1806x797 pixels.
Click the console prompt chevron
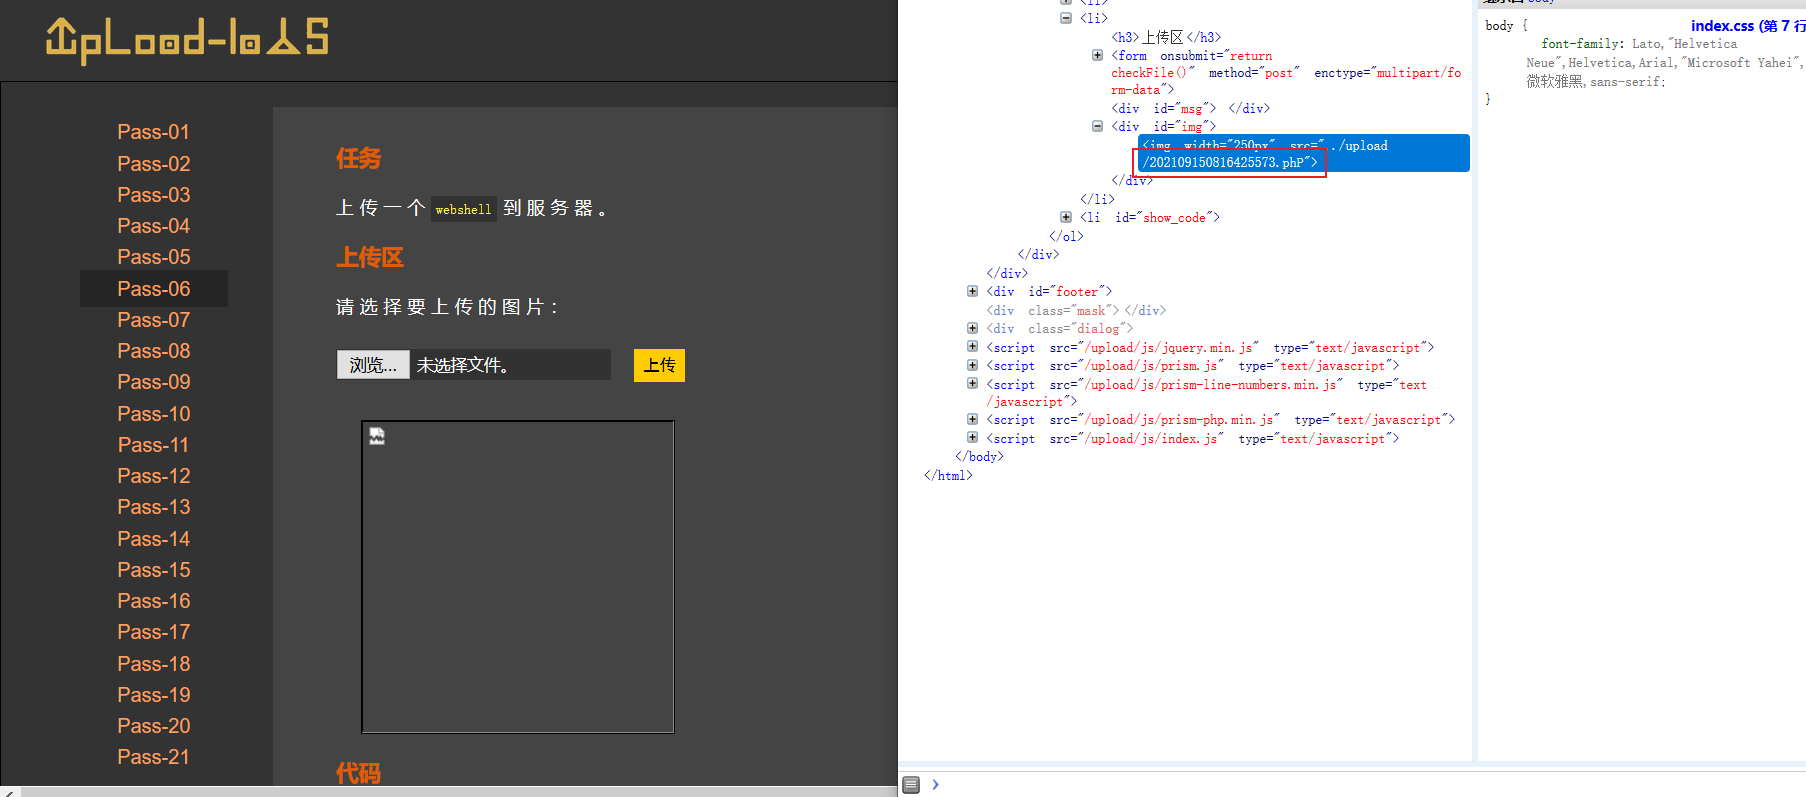936,785
